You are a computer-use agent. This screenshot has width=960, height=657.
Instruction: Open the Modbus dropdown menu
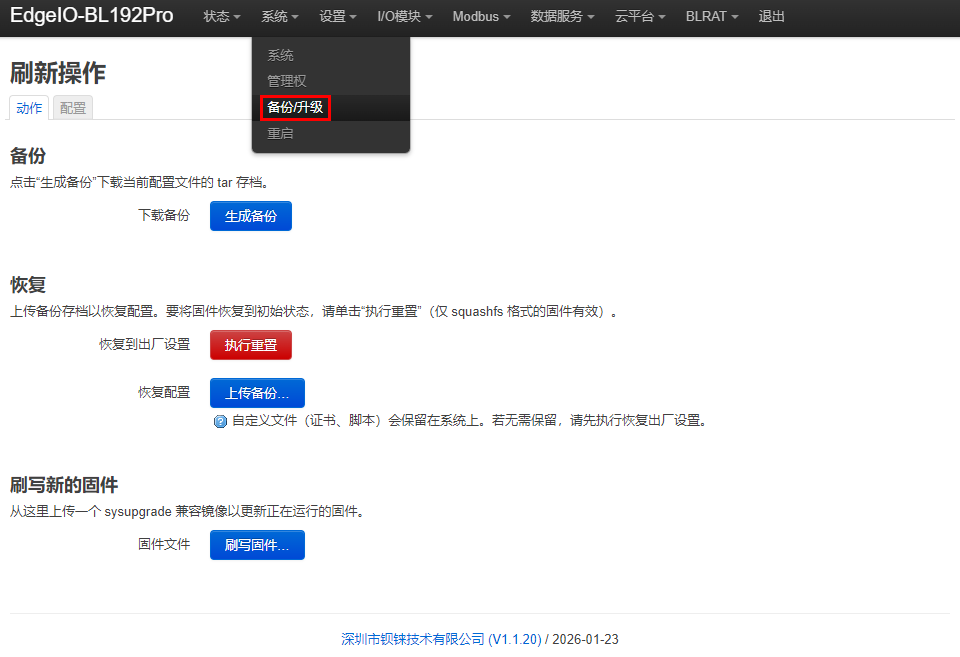481,17
